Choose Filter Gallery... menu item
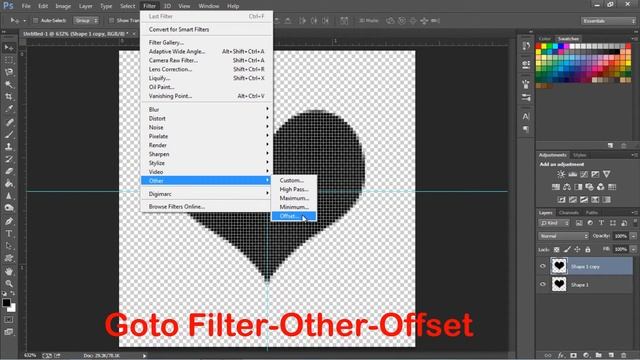The image size is (640, 360). (207, 42)
